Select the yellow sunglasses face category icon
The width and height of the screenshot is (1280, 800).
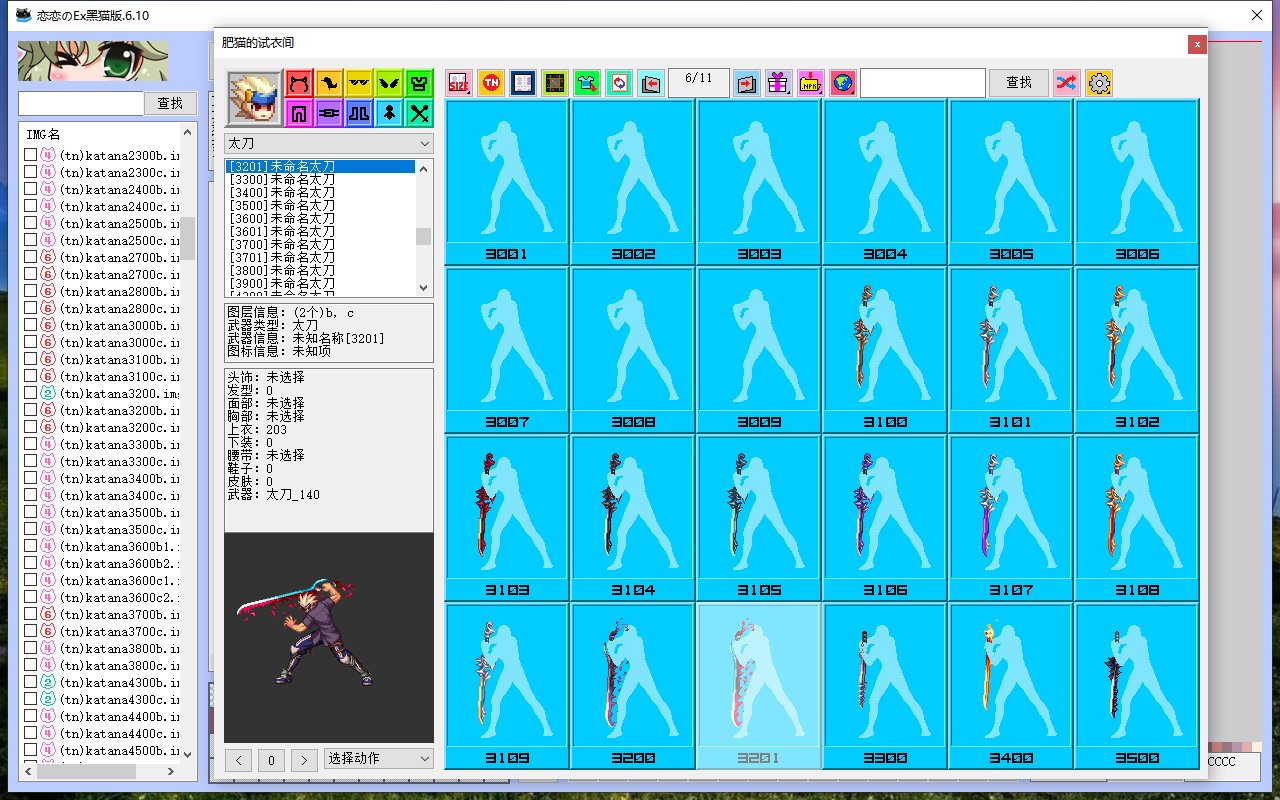[x=359, y=82]
